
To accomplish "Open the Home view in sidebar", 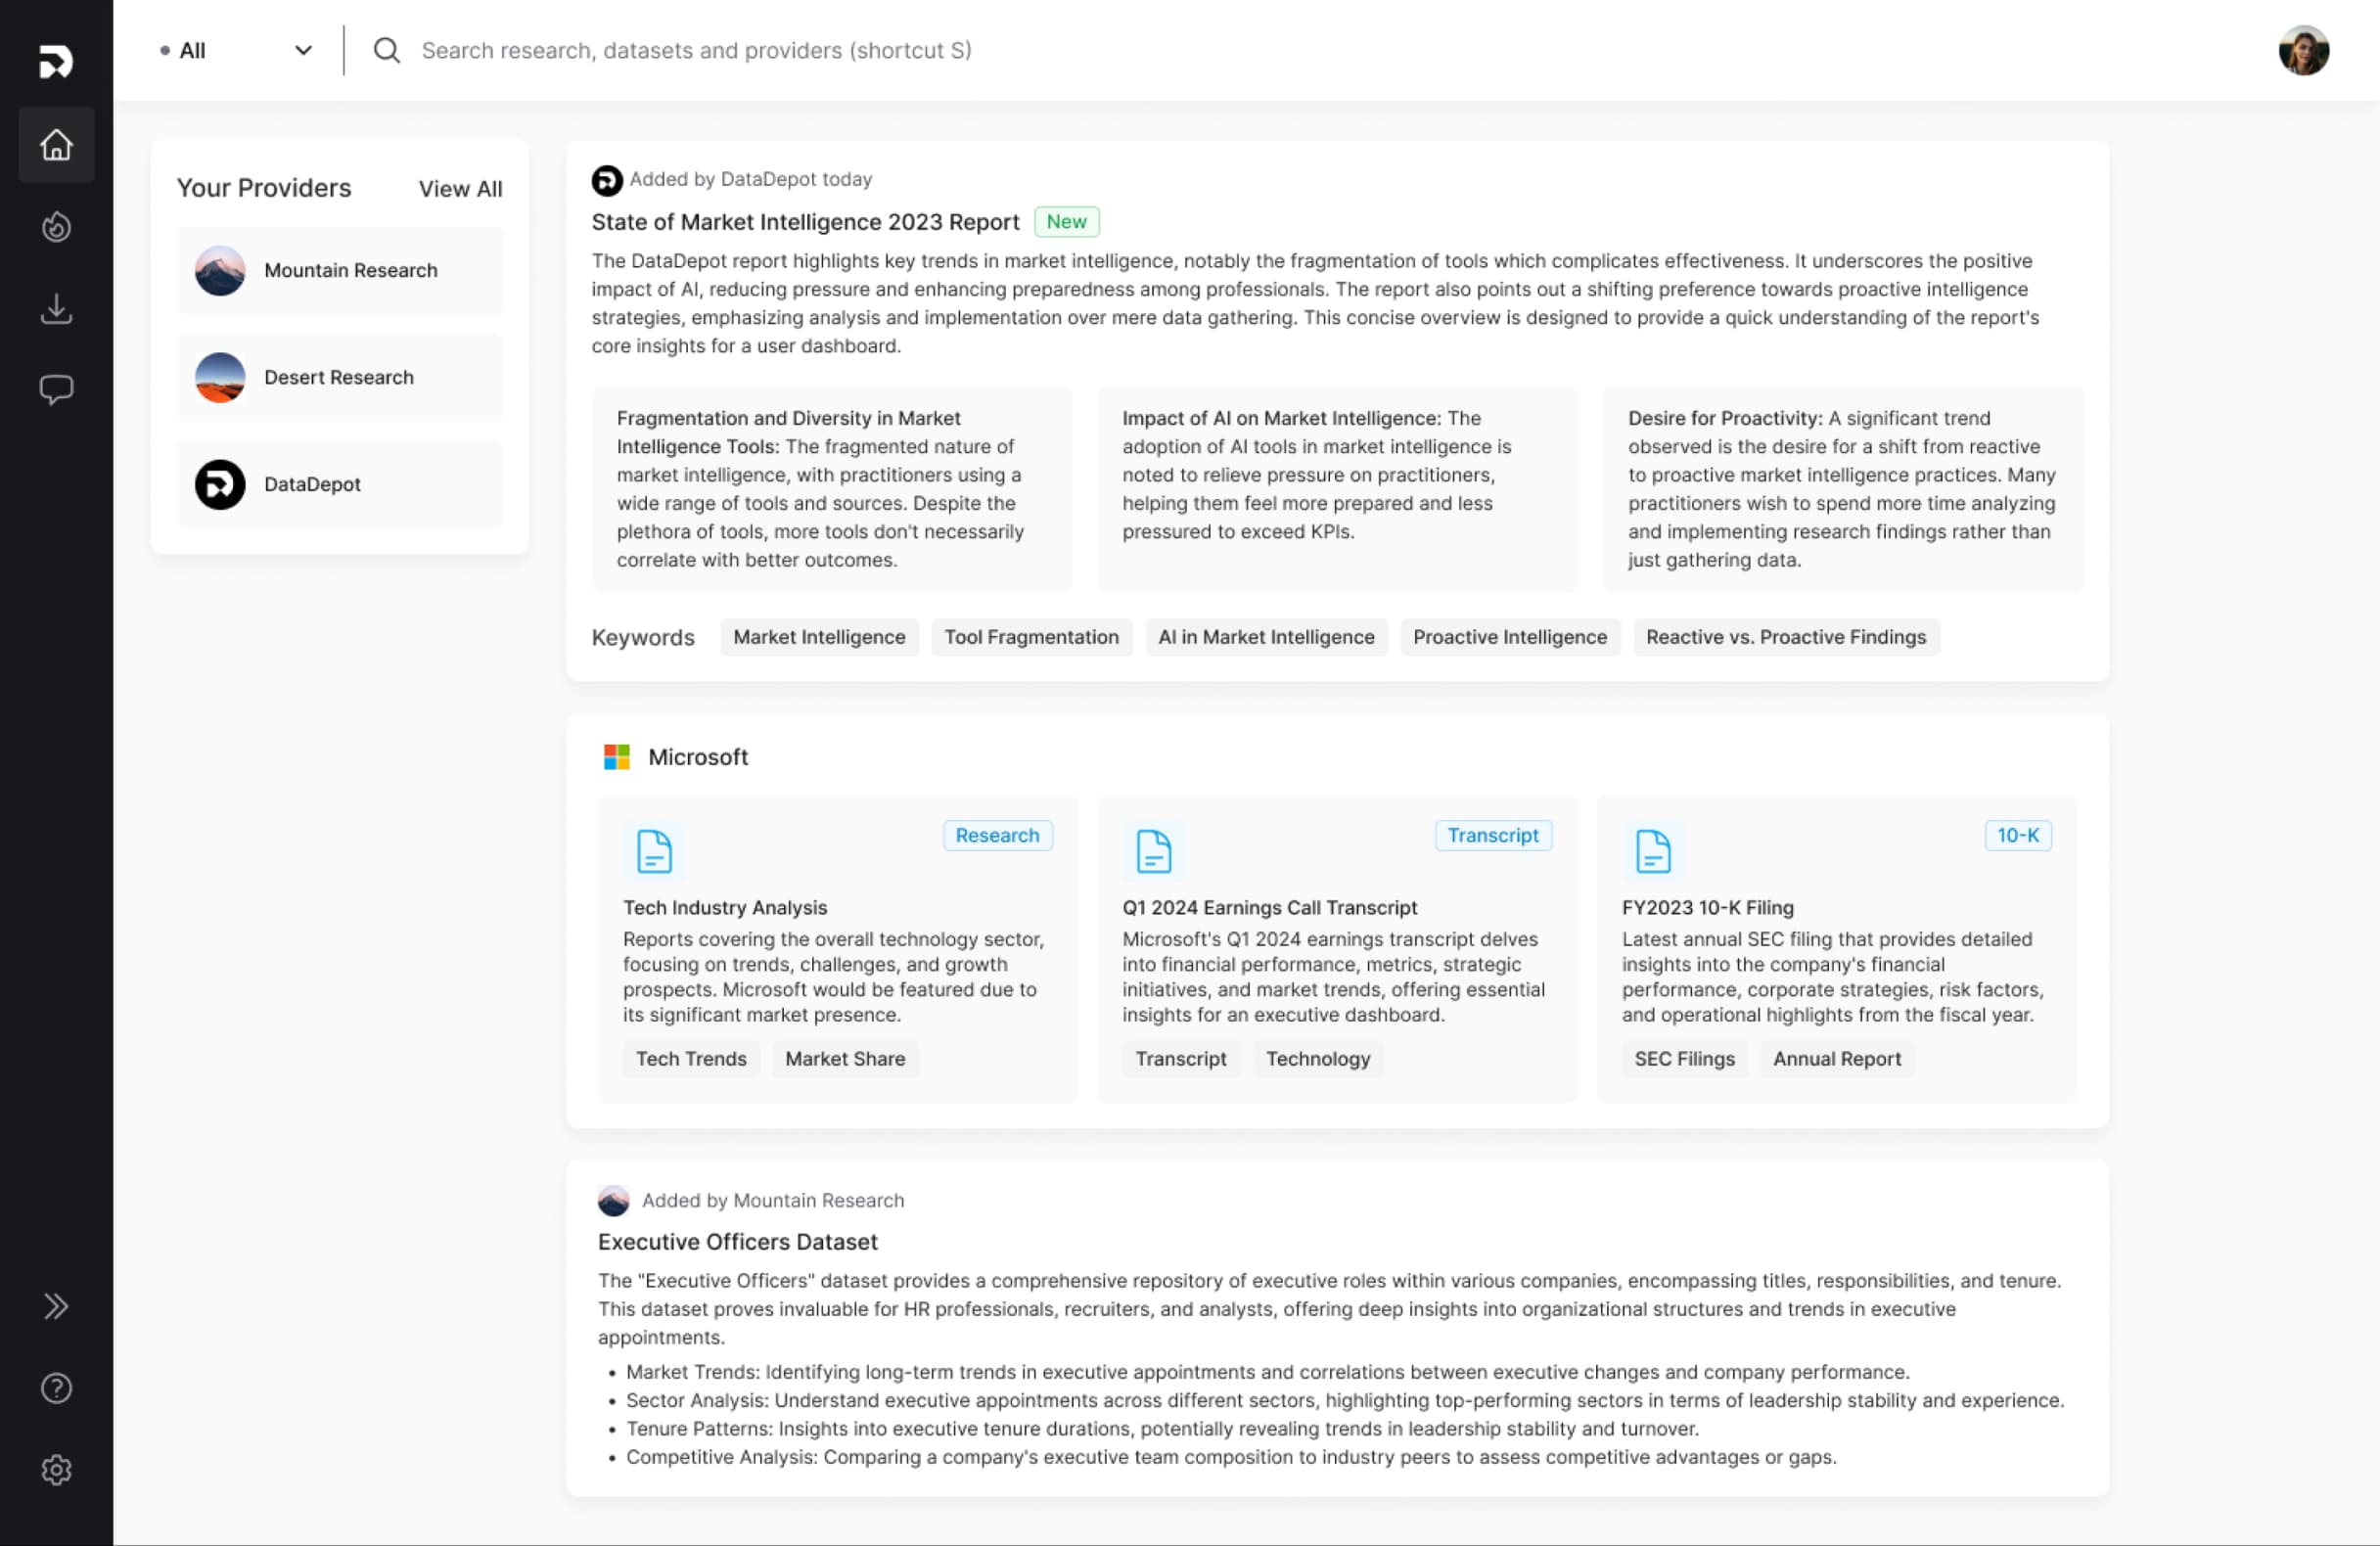I will 56,145.
